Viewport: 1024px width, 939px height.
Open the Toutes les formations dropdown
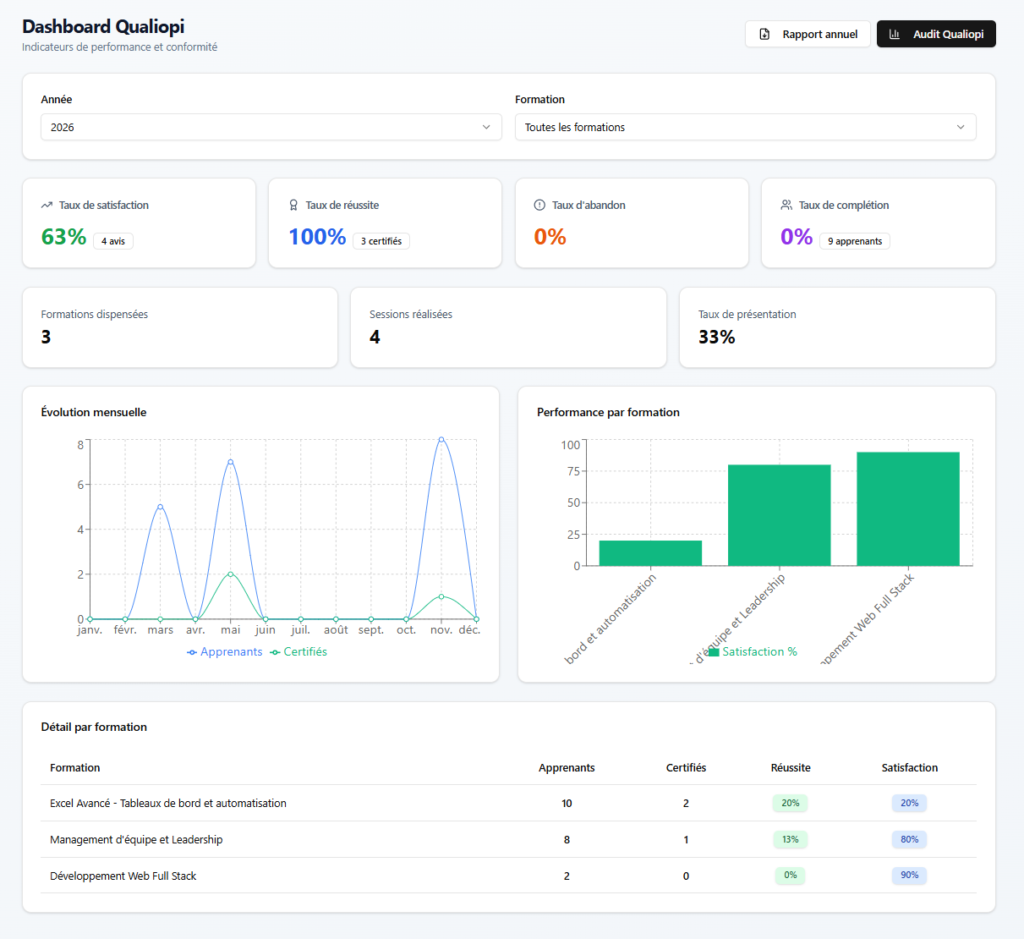point(745,127)
